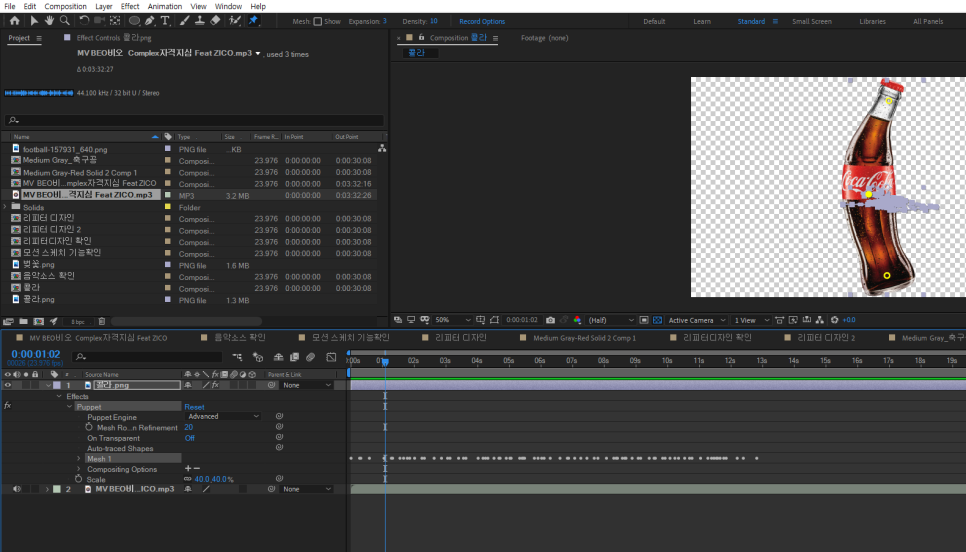Select the Type tool

pos(165,21)
